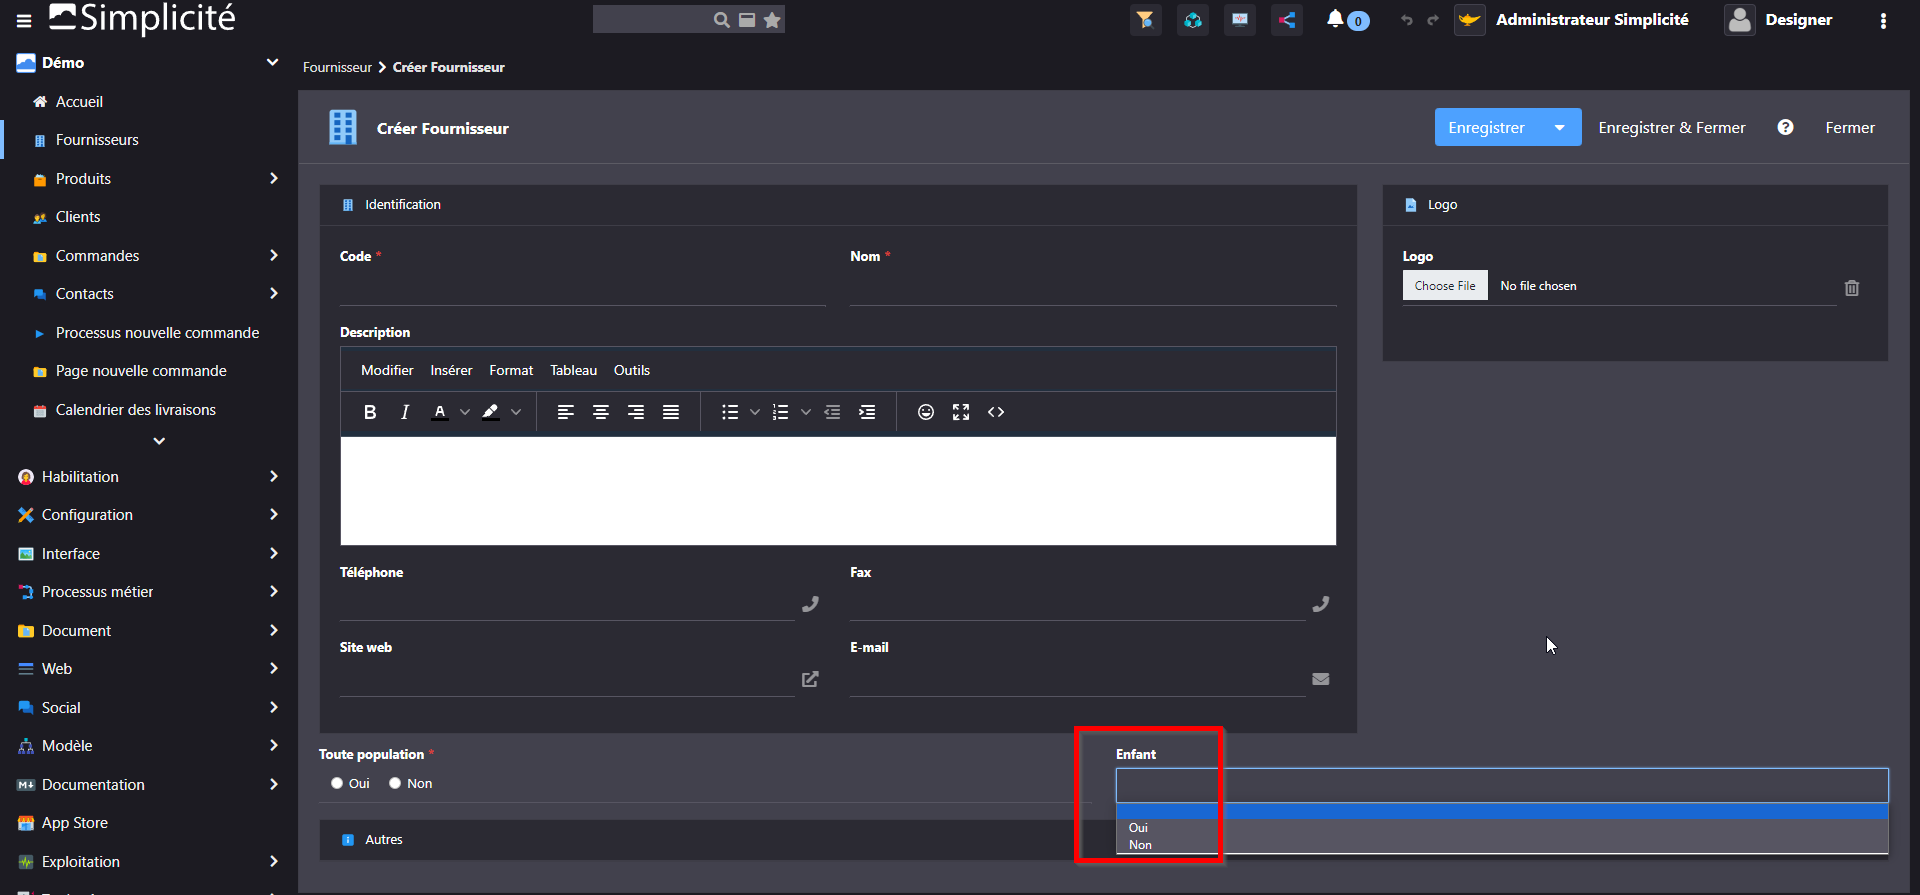Select Non for Toute population
The width and height of the screenshot is (1920, 895).
(395, 783)
